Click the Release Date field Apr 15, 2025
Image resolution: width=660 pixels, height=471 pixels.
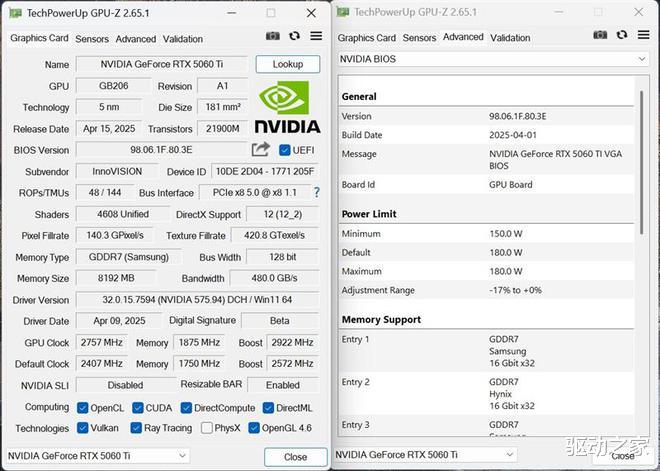(109, 128)
